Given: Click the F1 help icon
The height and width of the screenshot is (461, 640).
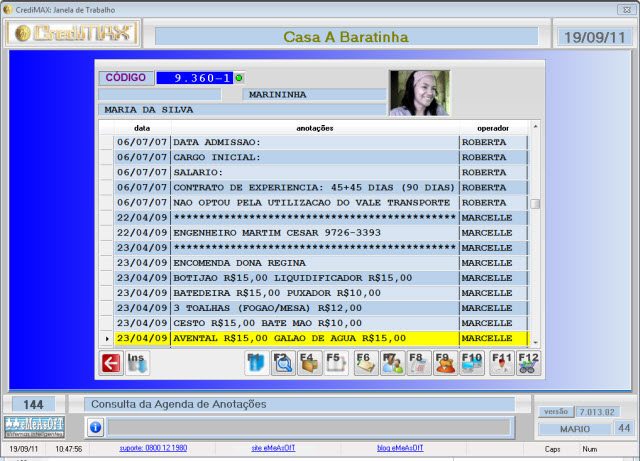Looking at the screenshot, I should pos(256,363).
